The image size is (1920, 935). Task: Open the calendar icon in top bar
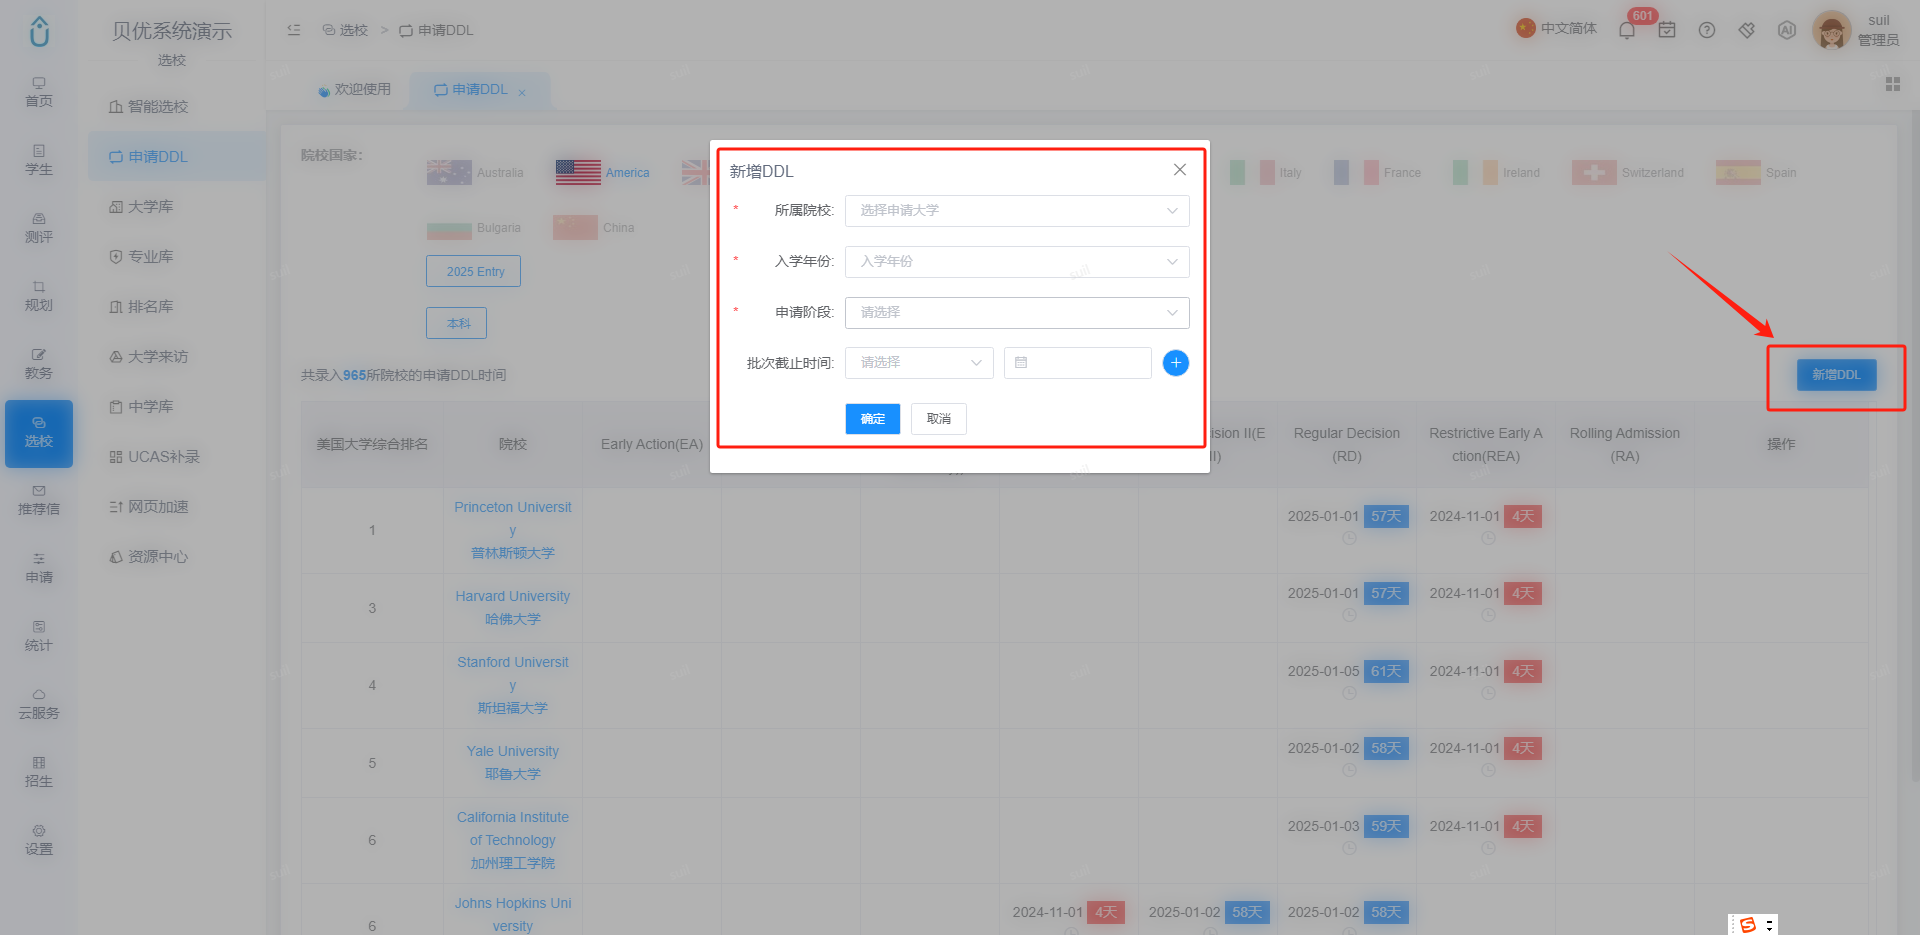1667,30
